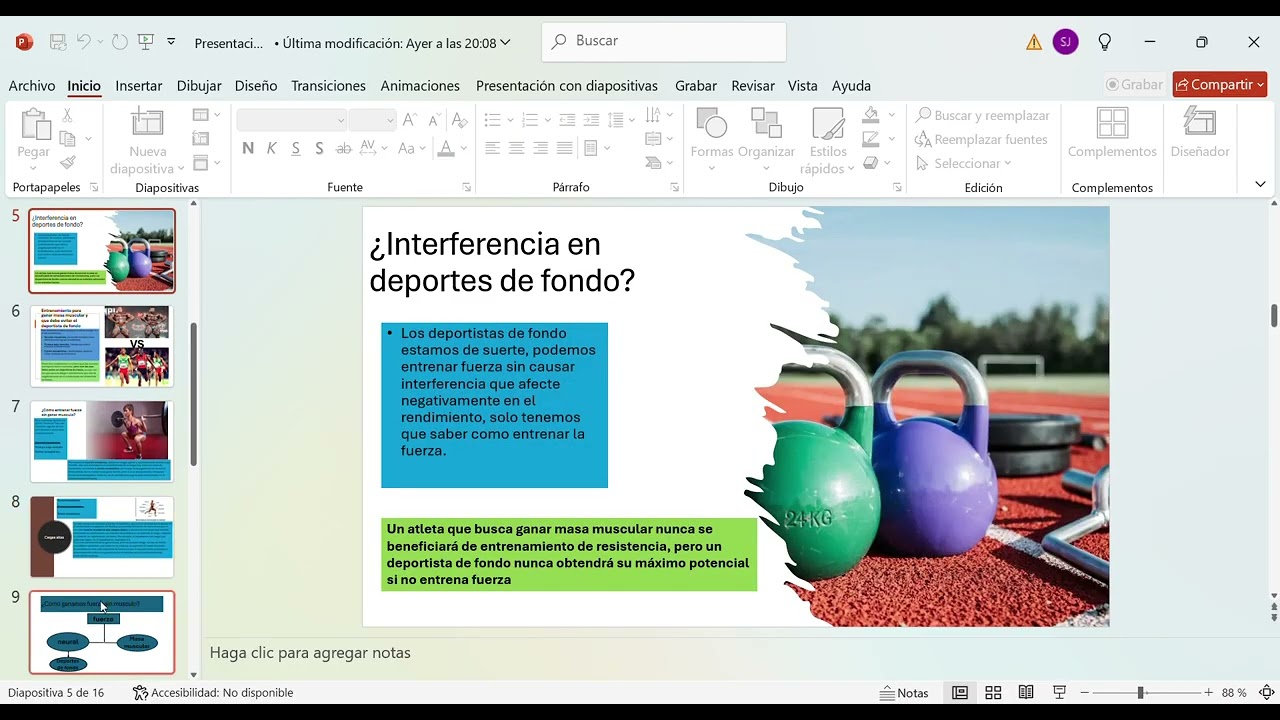Toggle center text alignment
Screen dimensions: 1280x720
[x=516, y=148]
